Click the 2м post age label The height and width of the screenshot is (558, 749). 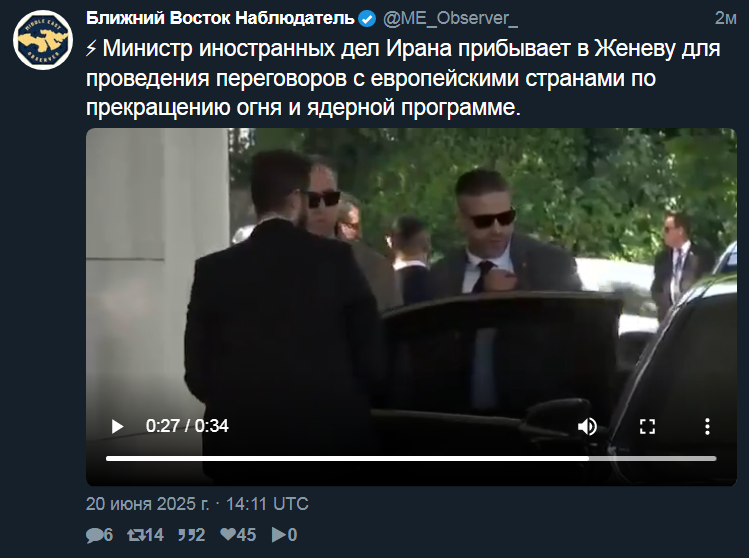coord(725,18)
